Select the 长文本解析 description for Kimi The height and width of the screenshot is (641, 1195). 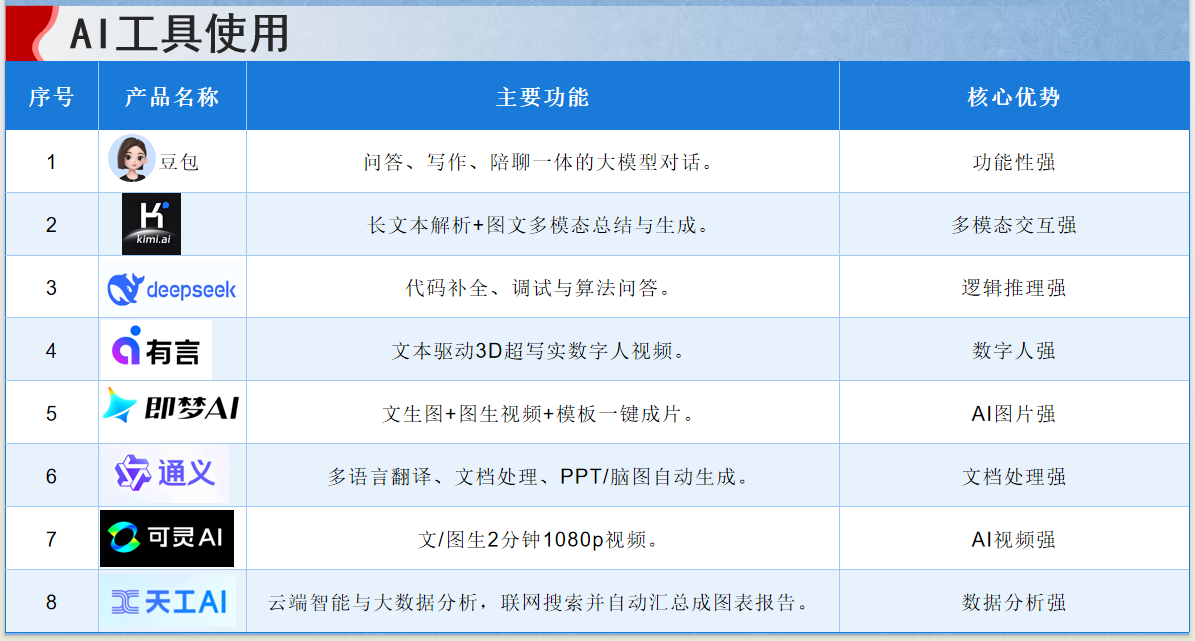click(540, 225)
